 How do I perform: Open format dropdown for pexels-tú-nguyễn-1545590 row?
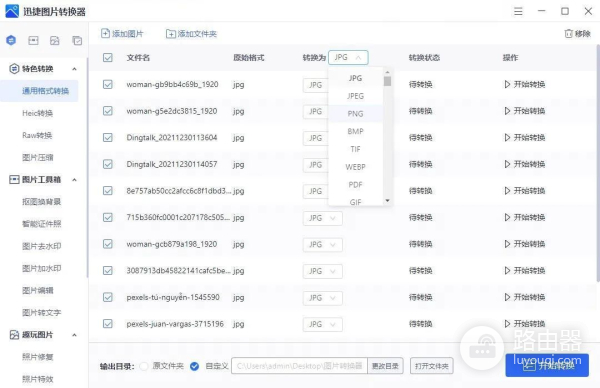(323, 298)
